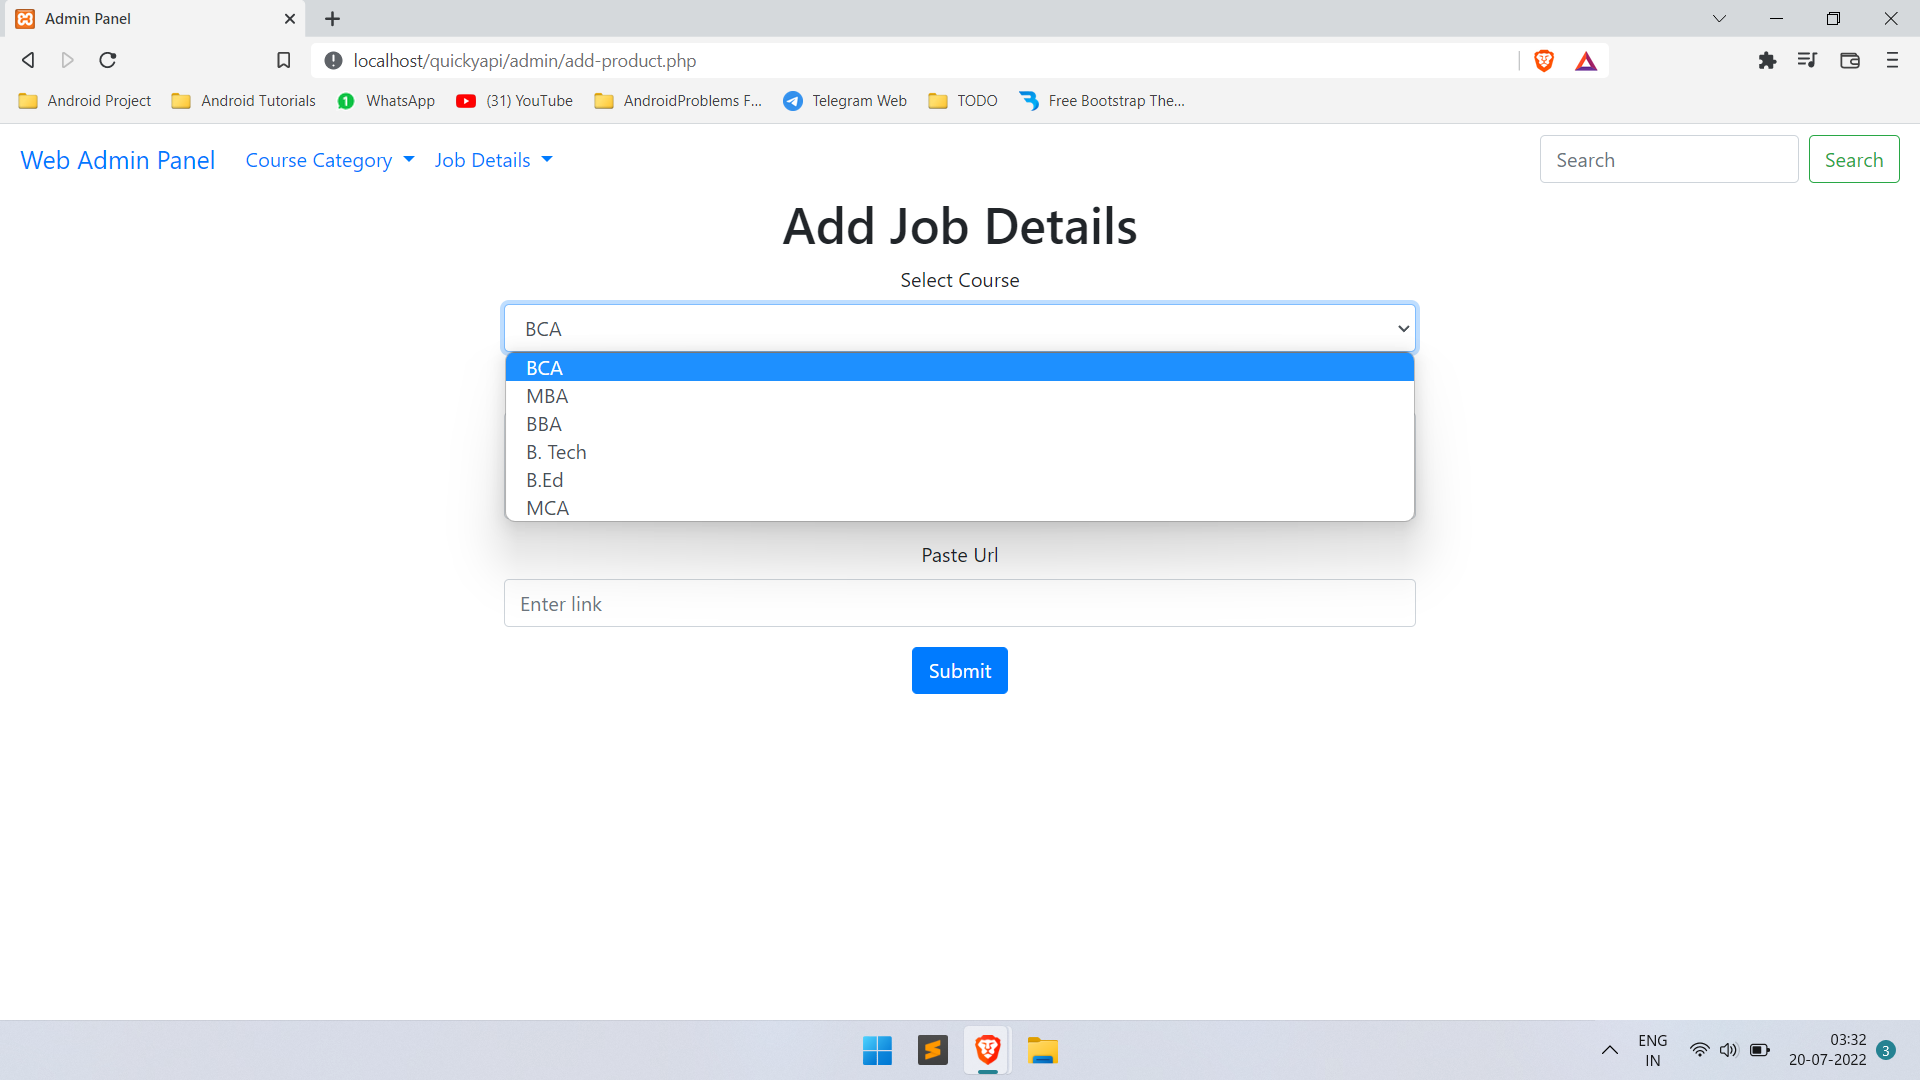Open volume control icon
This screenshot has width=1920, height=1080.
coord(1728,1050)
